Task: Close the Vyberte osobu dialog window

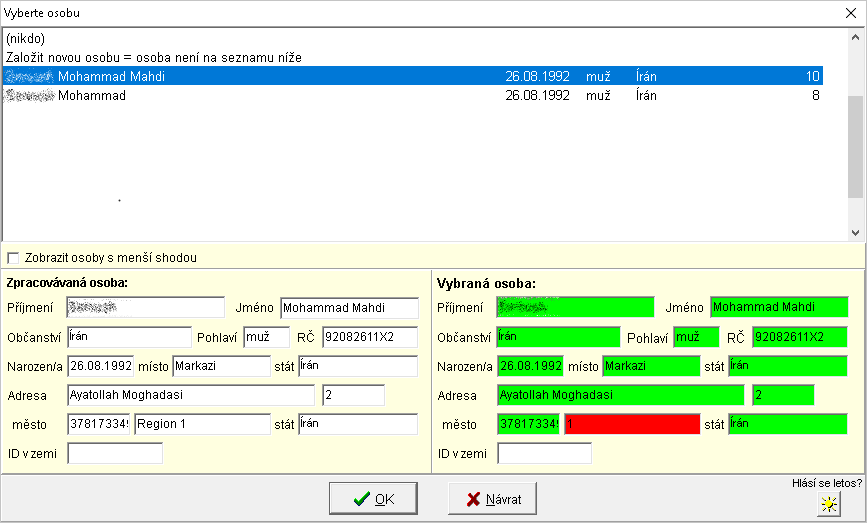Action: pos(851,14)
